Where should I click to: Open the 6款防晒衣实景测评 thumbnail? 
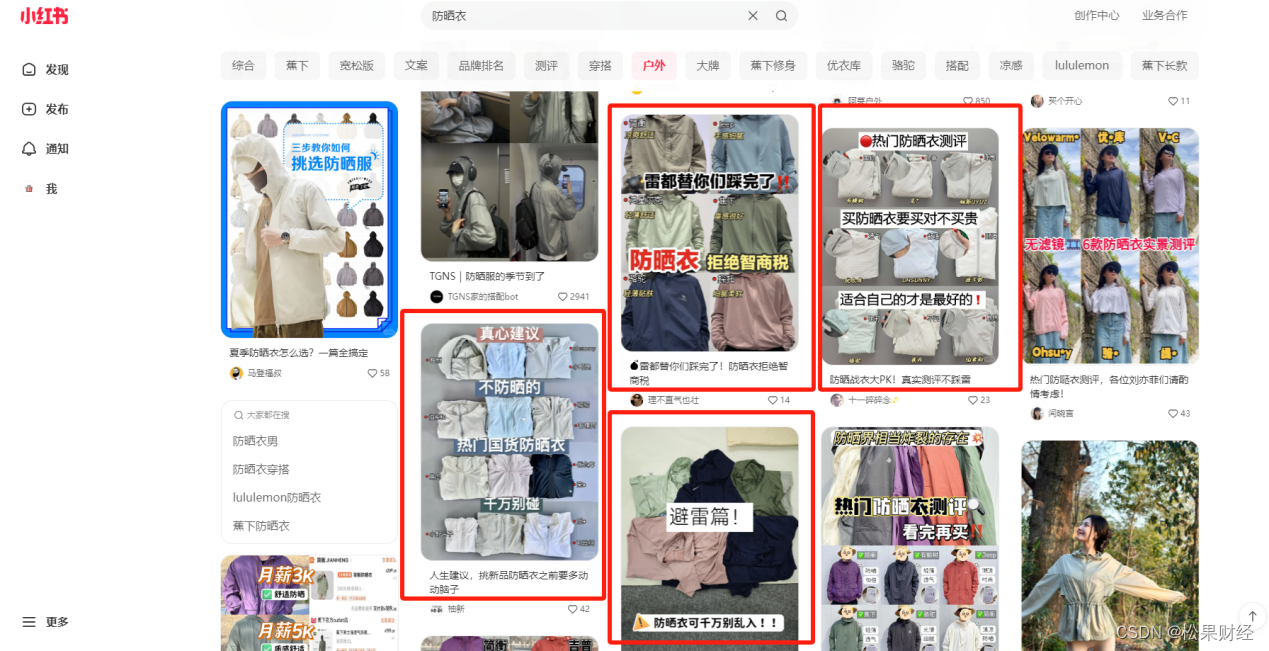click(x=1110, y=246)
